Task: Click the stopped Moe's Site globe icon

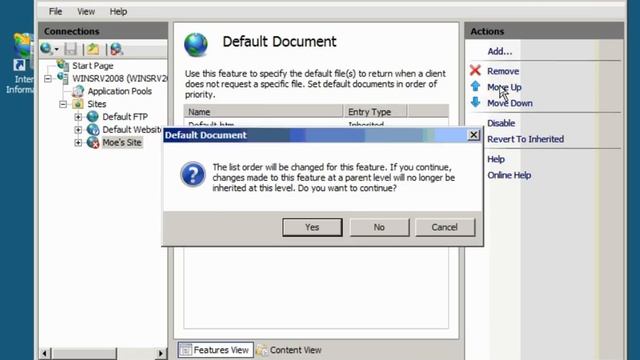Action: 93,142
